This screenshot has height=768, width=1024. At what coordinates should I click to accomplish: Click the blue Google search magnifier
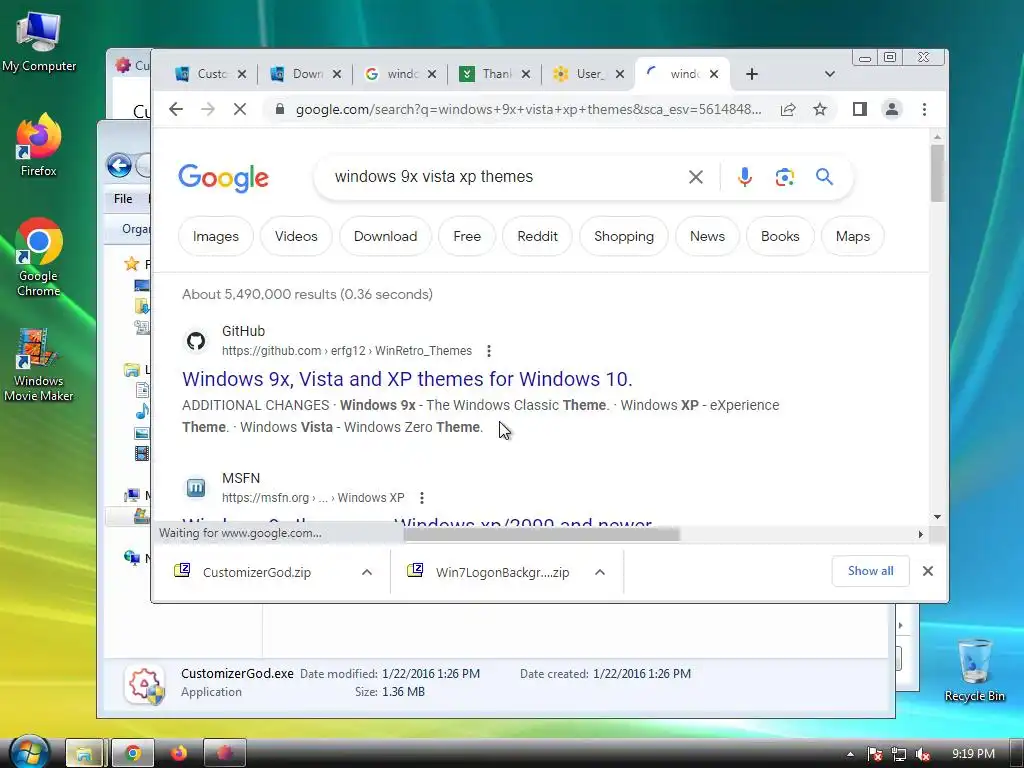click(x=824, y=176)
